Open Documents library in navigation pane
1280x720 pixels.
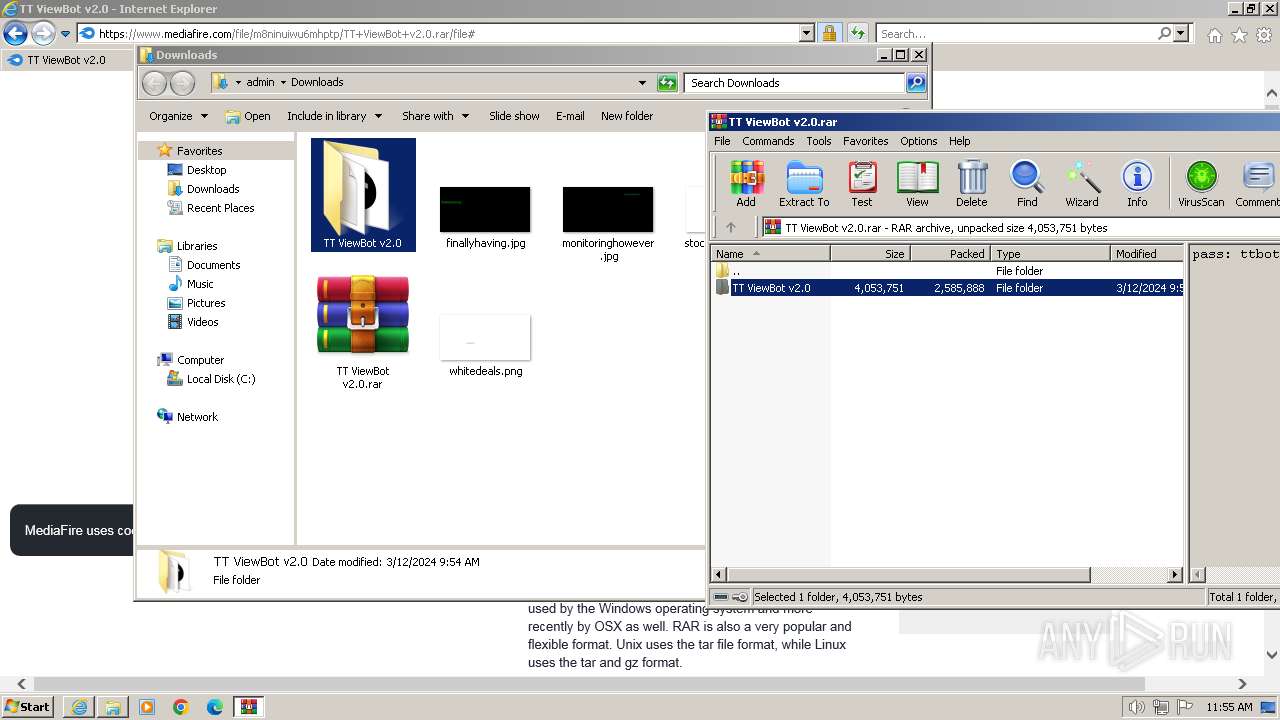click(x=213, y=265)
